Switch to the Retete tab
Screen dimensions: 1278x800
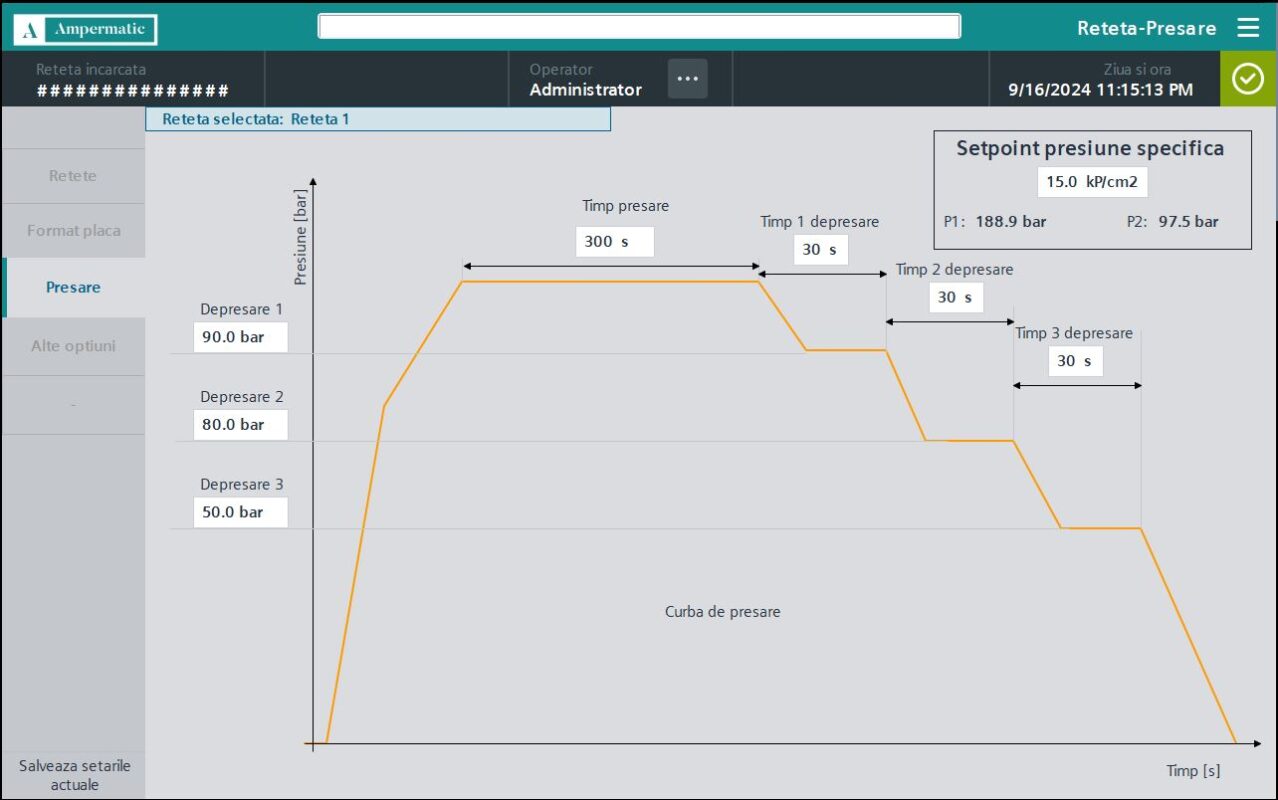pyautogui.click(x=73, y=176)
